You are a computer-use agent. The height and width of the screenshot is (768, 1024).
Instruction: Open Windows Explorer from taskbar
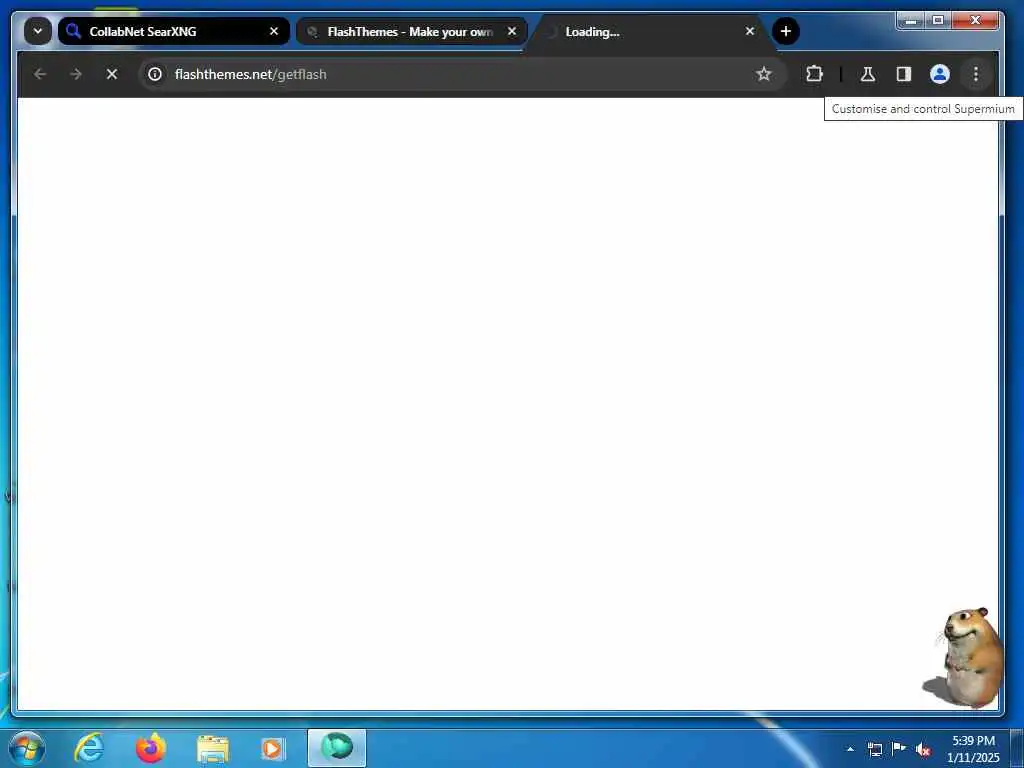click(213, 748)
